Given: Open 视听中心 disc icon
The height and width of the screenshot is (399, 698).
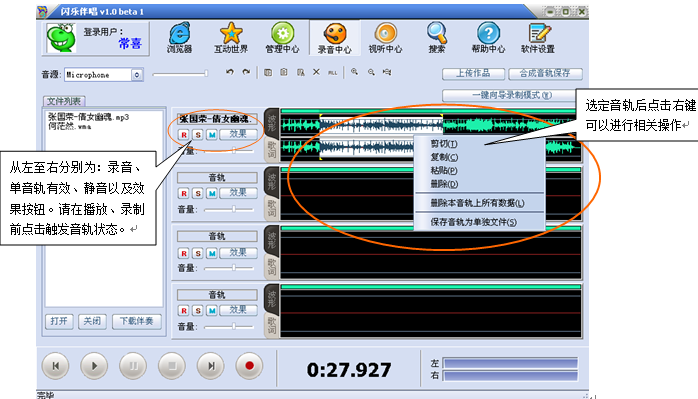Looking at the screenshot, I should pos(386,38).
